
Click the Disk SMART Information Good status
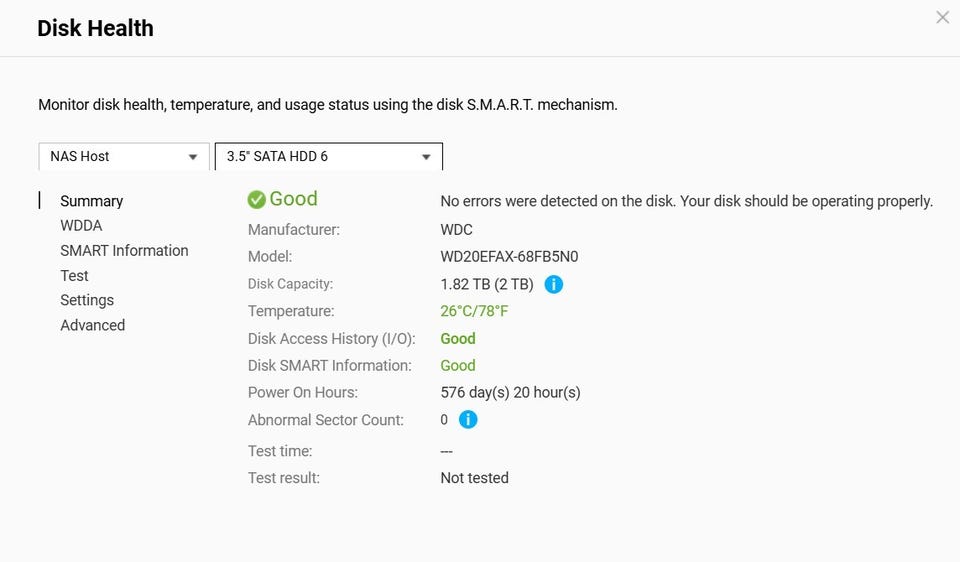pos(458,365)
